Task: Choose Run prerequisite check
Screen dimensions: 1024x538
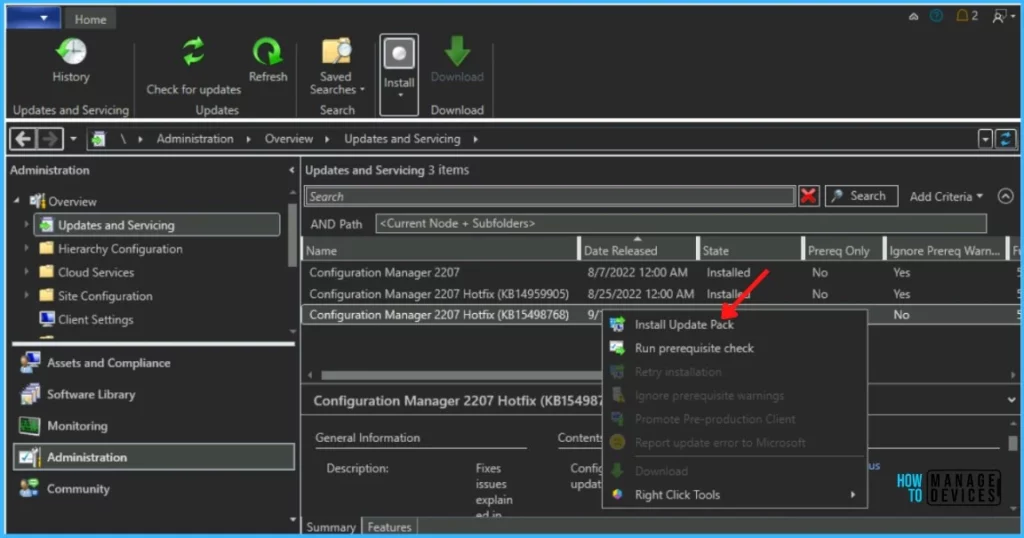Action: [735, 348]
